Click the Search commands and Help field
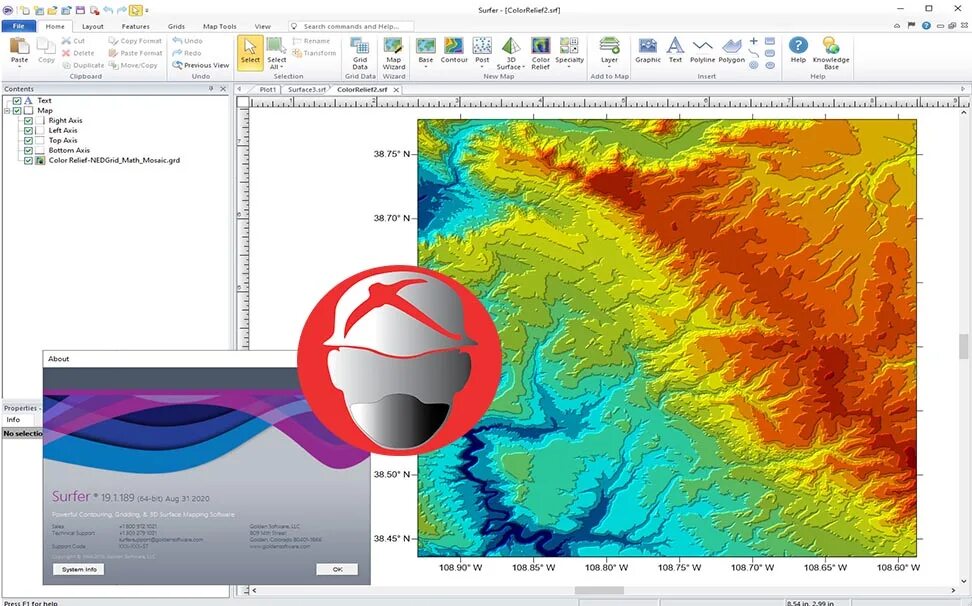 351,27
